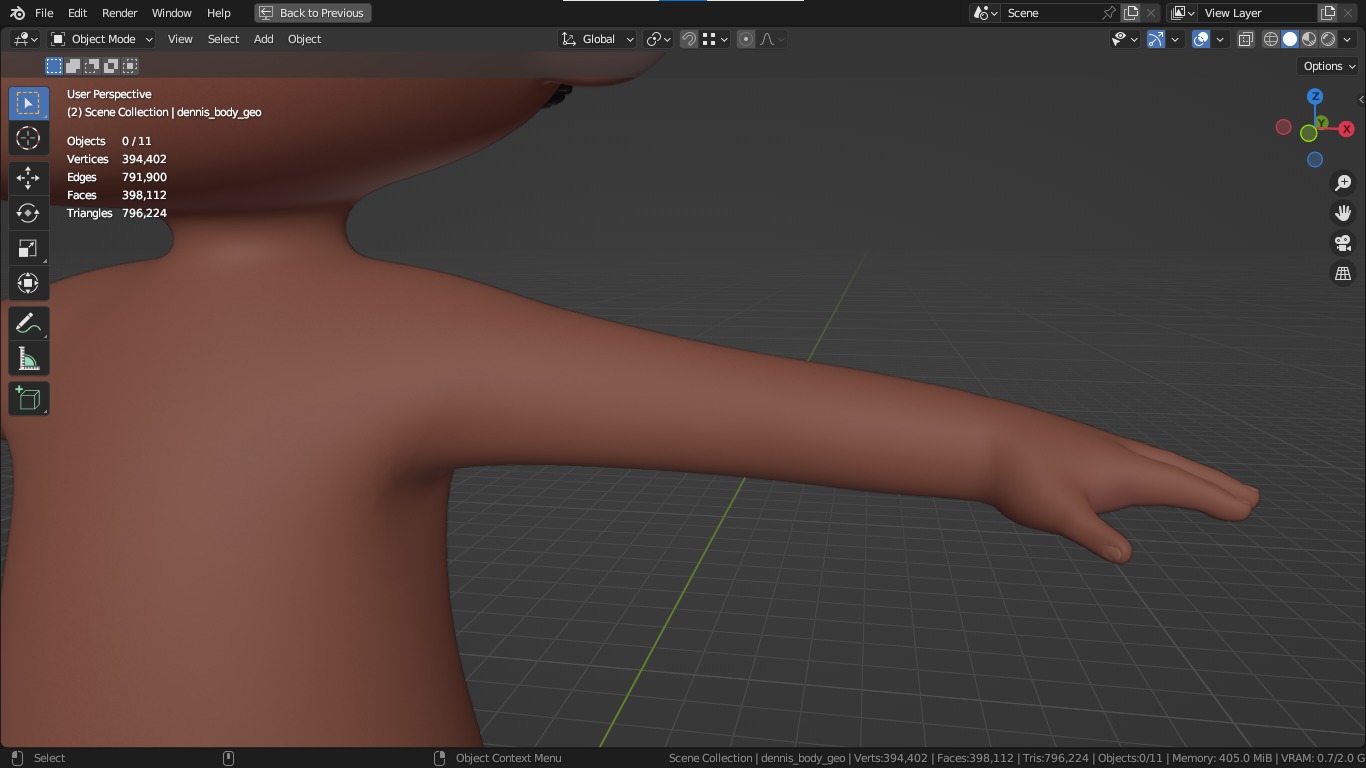Viewport: 1366px width, 768px height.
Task: Toggle X-Ray mode
Action: [x=1245, y=39]
